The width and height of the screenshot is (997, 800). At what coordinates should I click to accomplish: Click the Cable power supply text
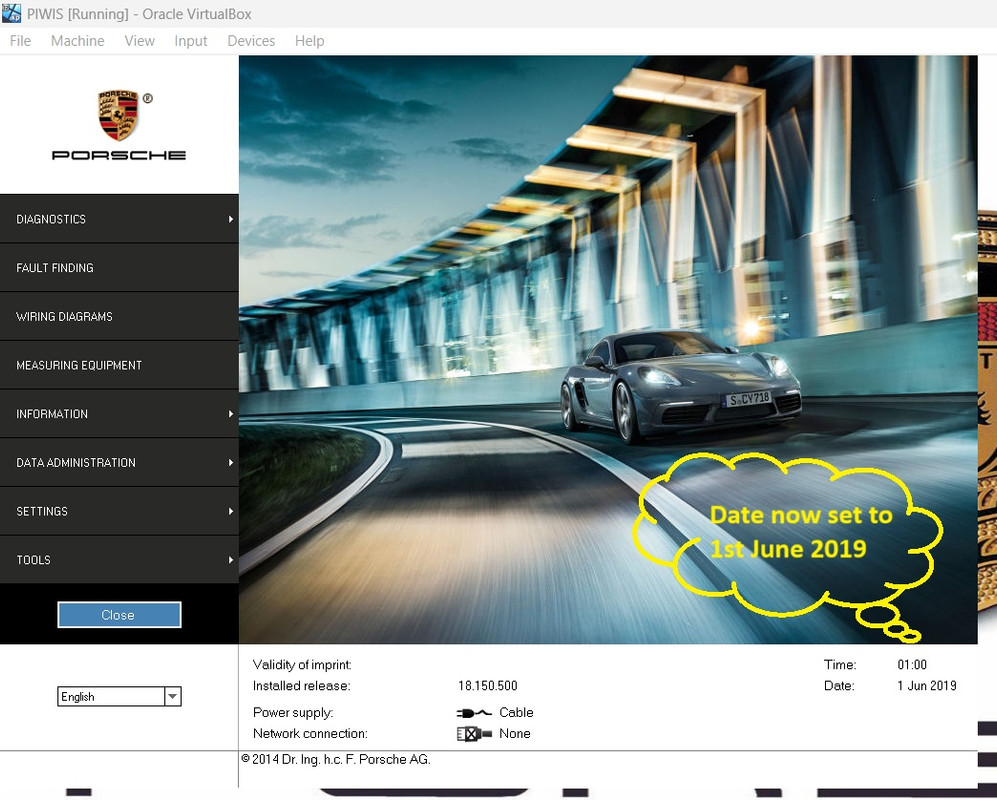[x=516, y=712]
